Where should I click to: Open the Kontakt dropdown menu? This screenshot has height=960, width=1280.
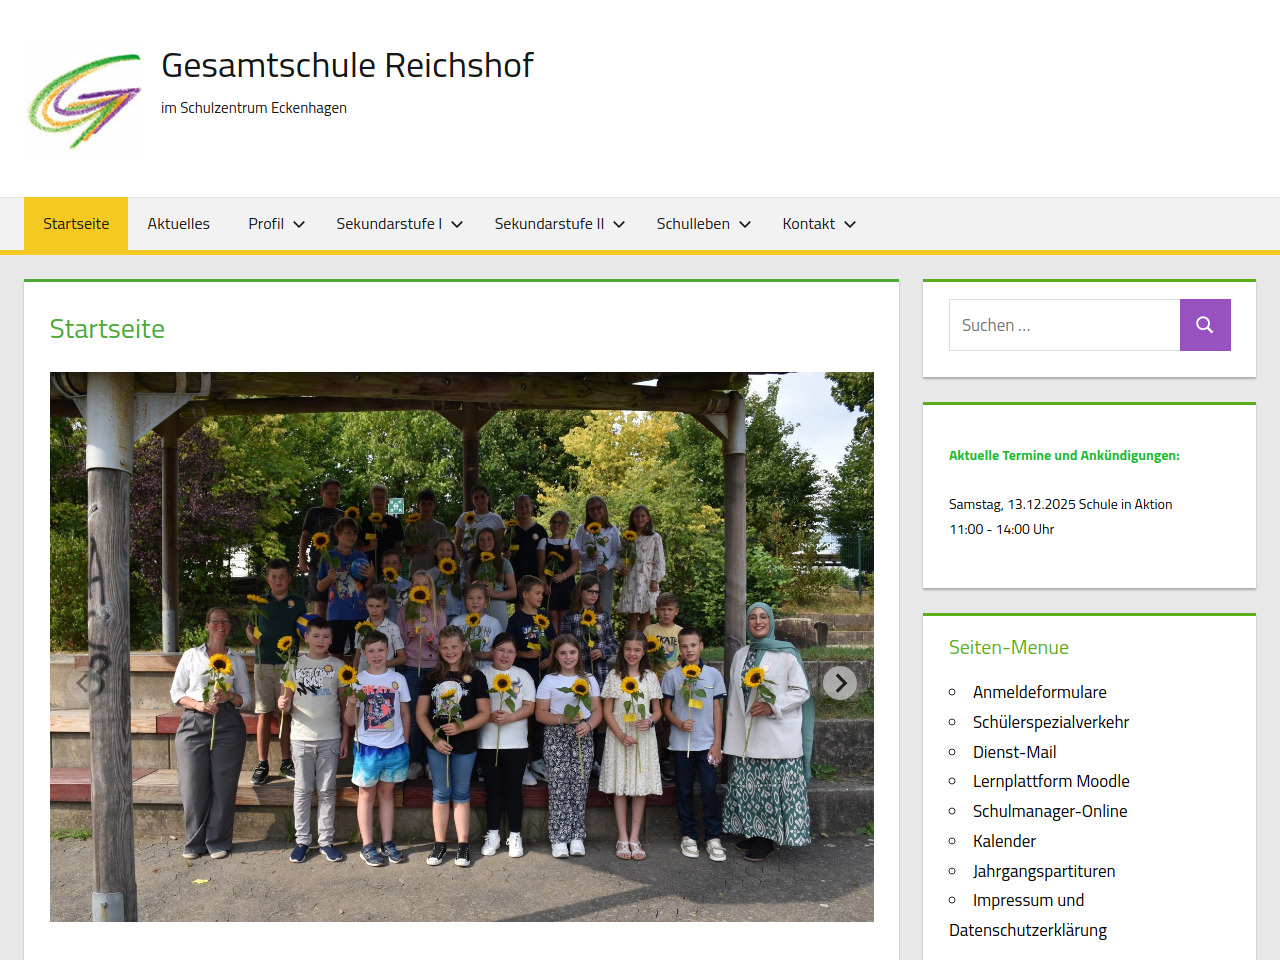point(818,224)
